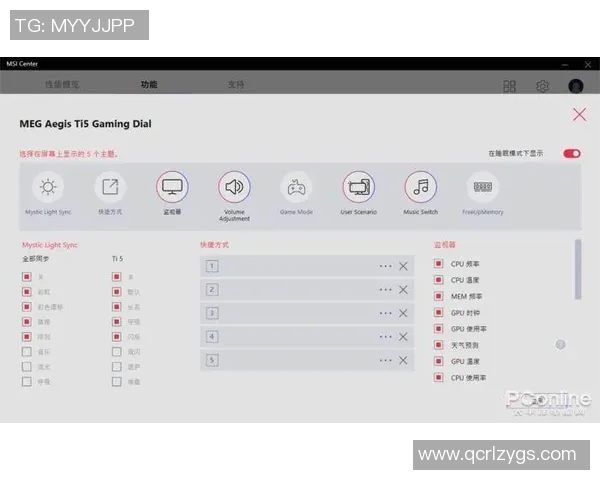The height and width of the screenshot is (480, 600).
Task: Select the Music Switch note icon
Action: [421, 187]
